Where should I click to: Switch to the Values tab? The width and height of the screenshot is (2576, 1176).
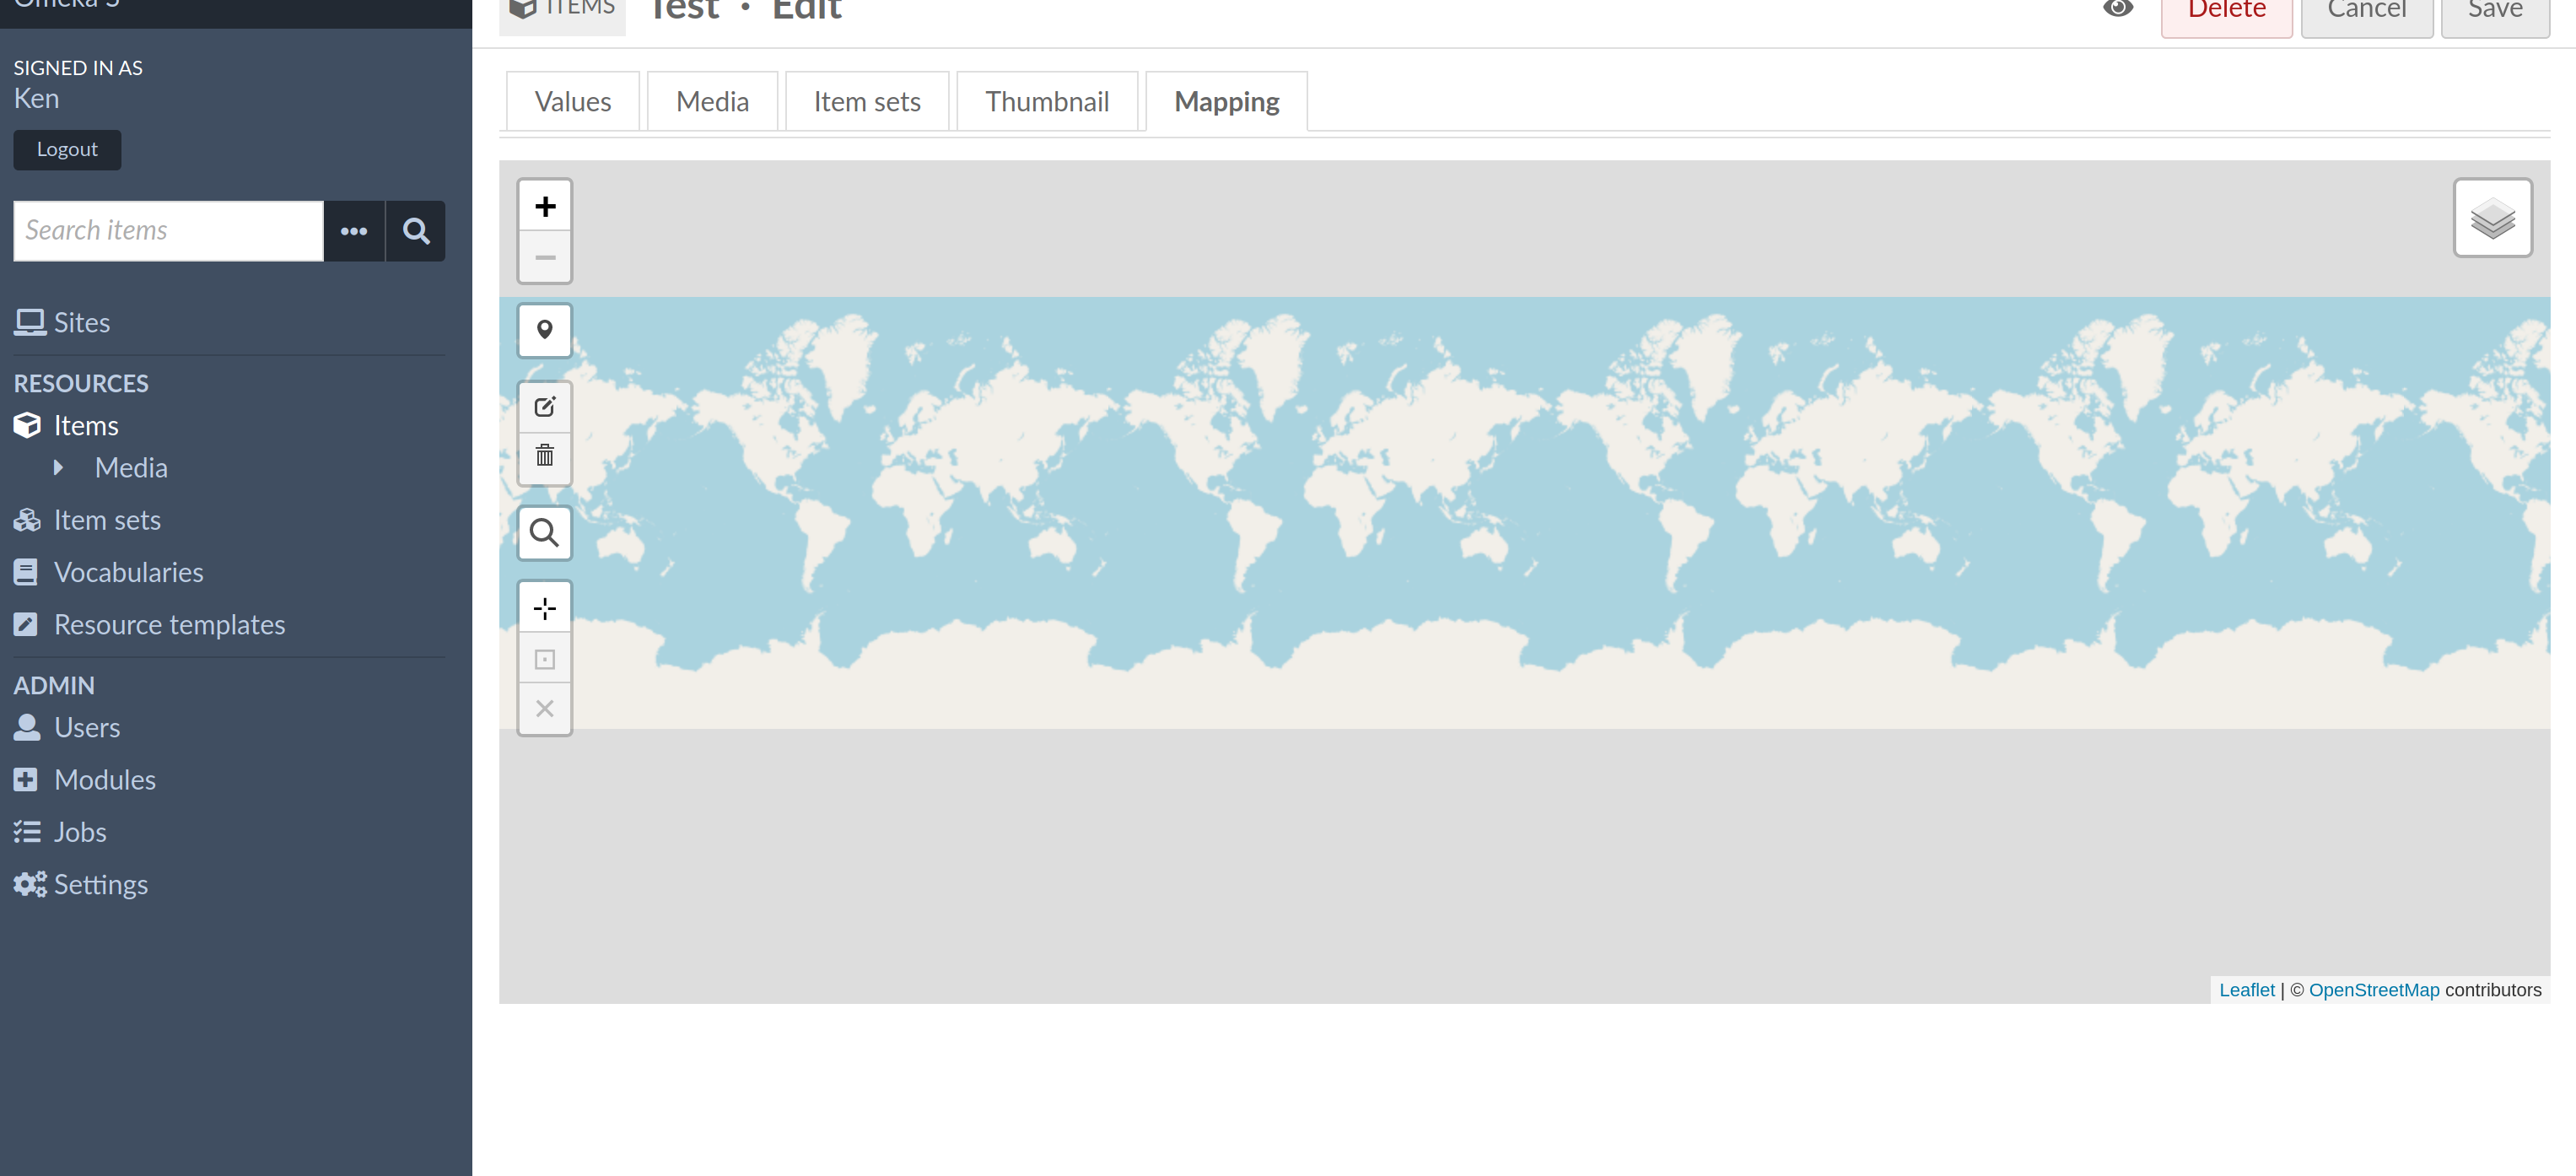[571, 100]
